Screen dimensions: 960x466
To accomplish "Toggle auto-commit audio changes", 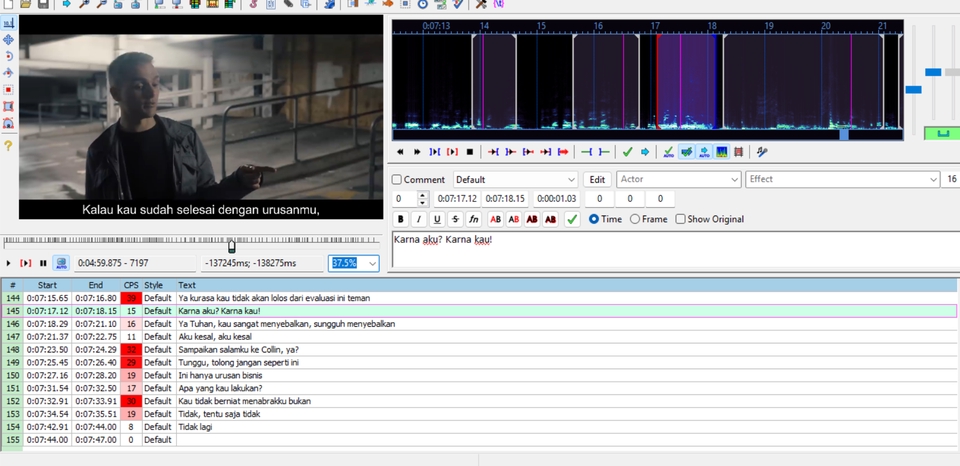I will pos(669,152).
